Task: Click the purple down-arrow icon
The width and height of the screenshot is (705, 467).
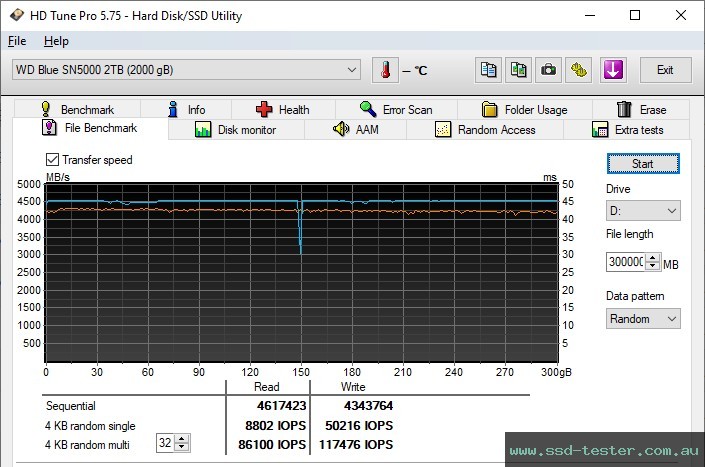Action: [612, 70]
